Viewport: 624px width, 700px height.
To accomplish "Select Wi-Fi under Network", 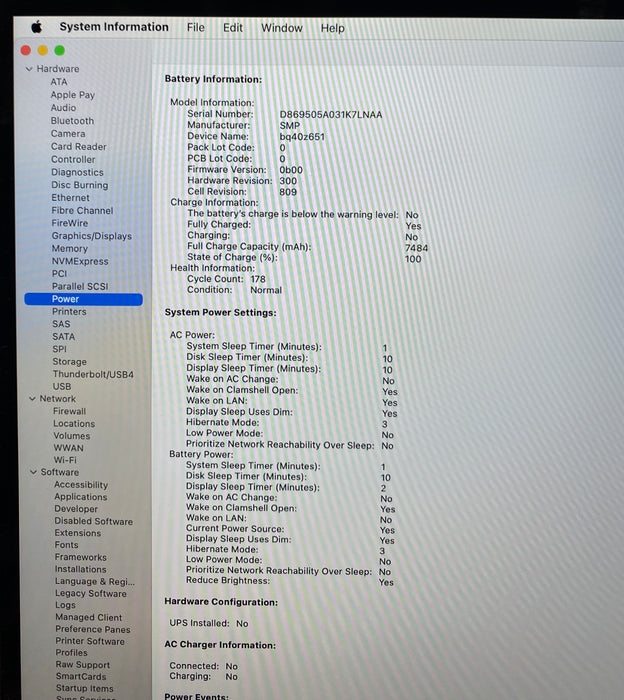I will [65, 460].
